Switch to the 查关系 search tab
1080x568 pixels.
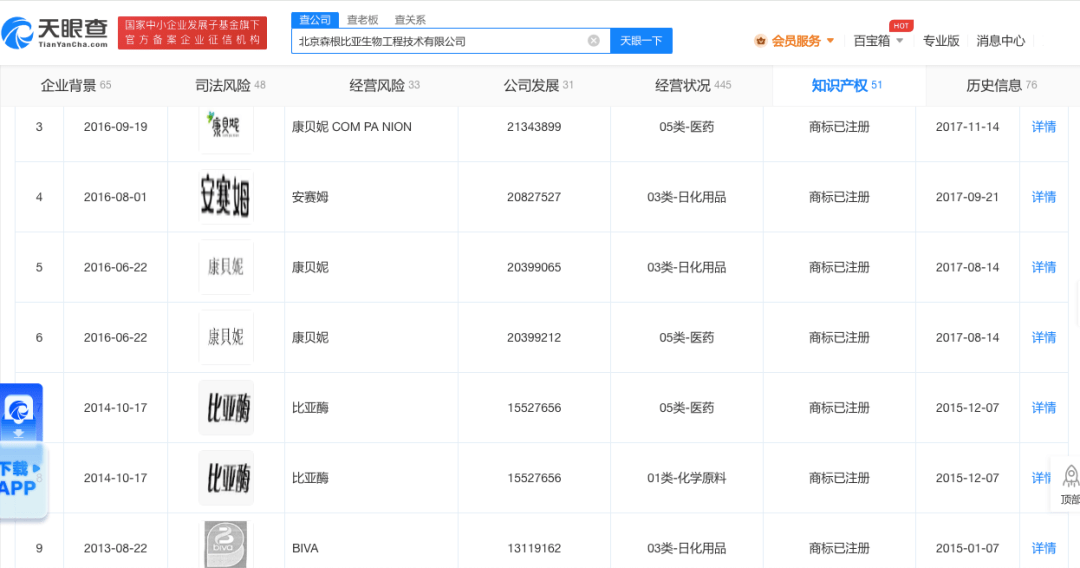(409, 19)
